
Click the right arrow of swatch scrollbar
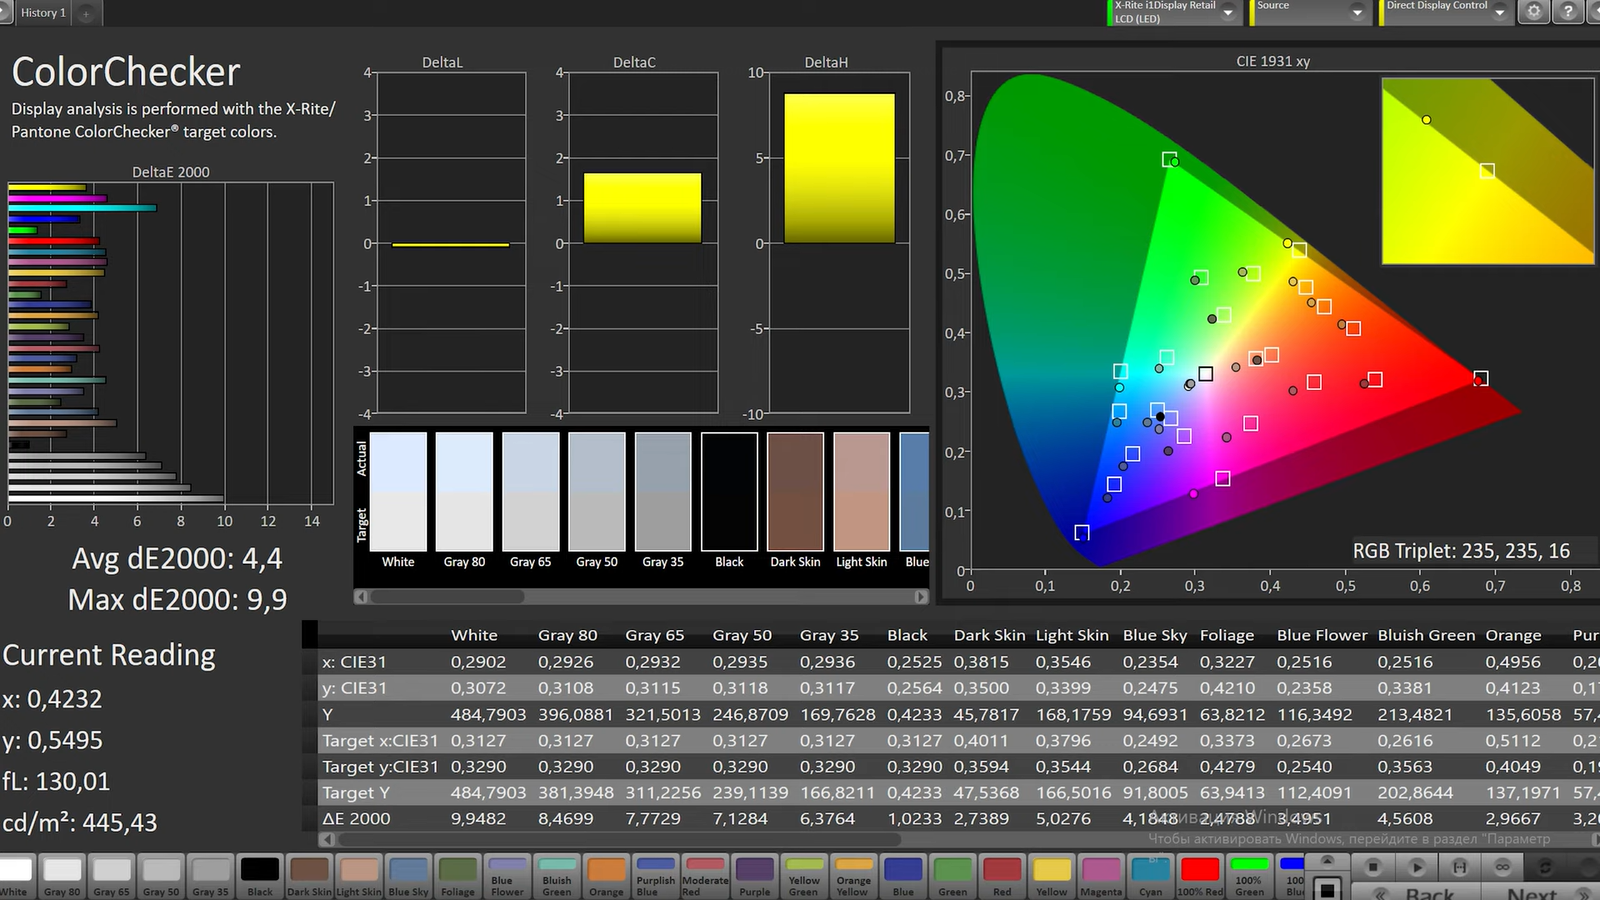921,597
